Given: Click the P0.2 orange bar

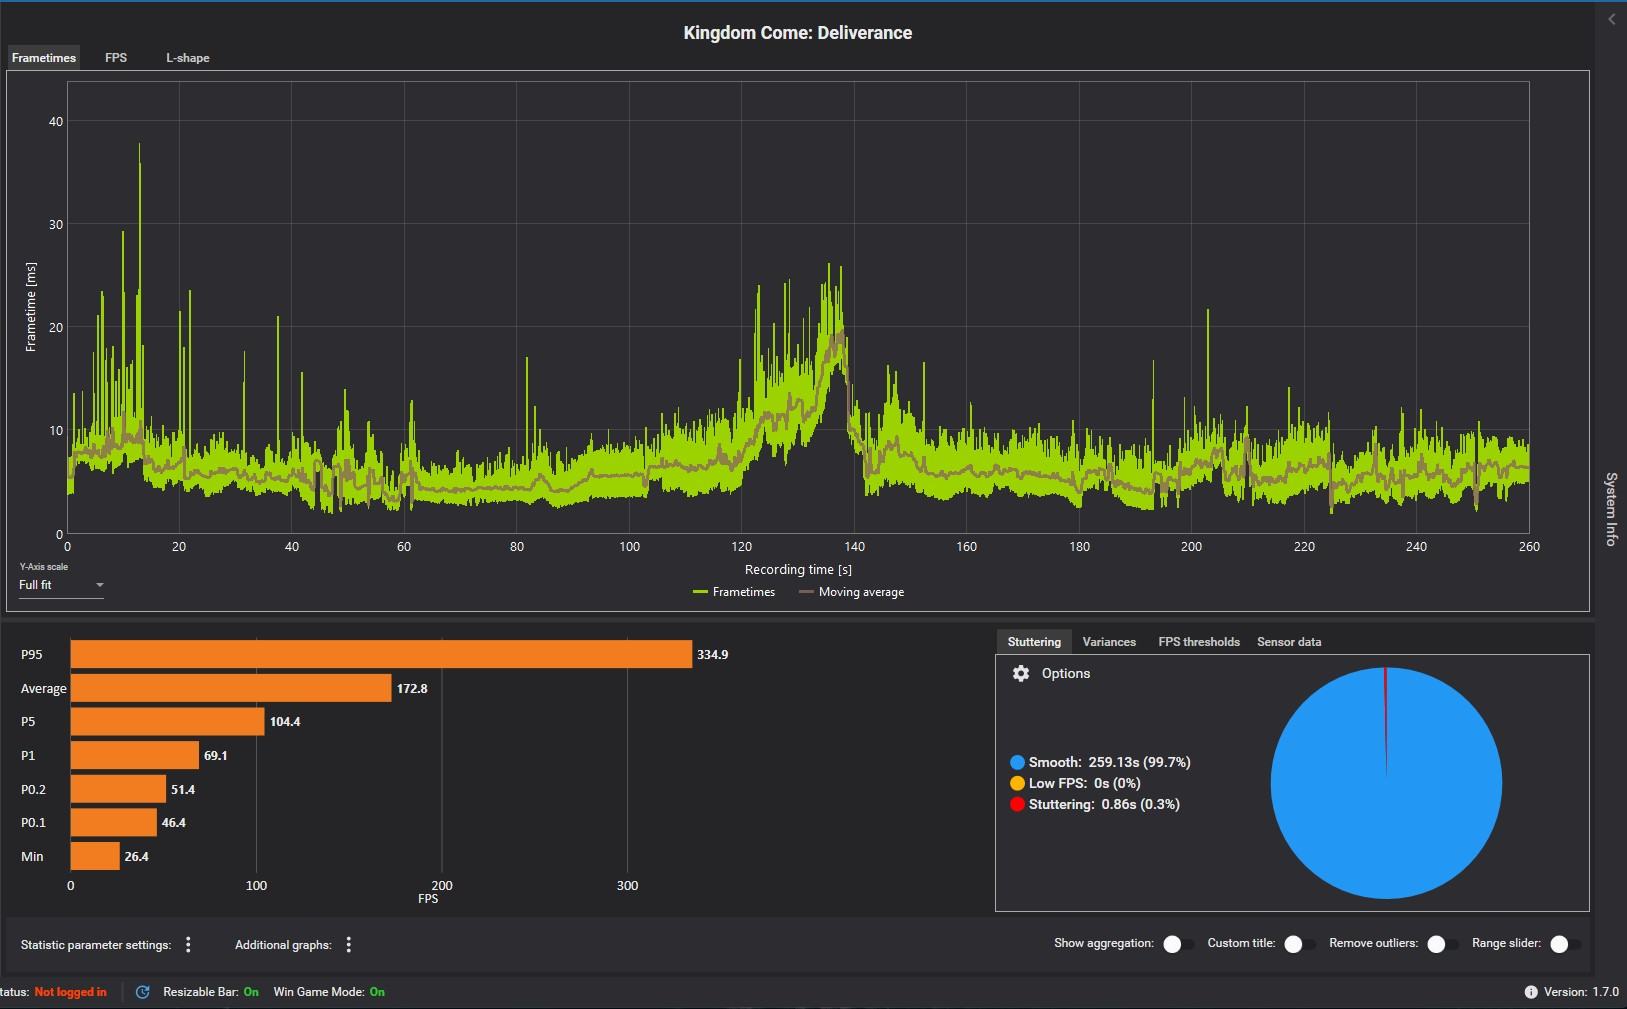Looking at the screenshot, I should click(118, 789).
